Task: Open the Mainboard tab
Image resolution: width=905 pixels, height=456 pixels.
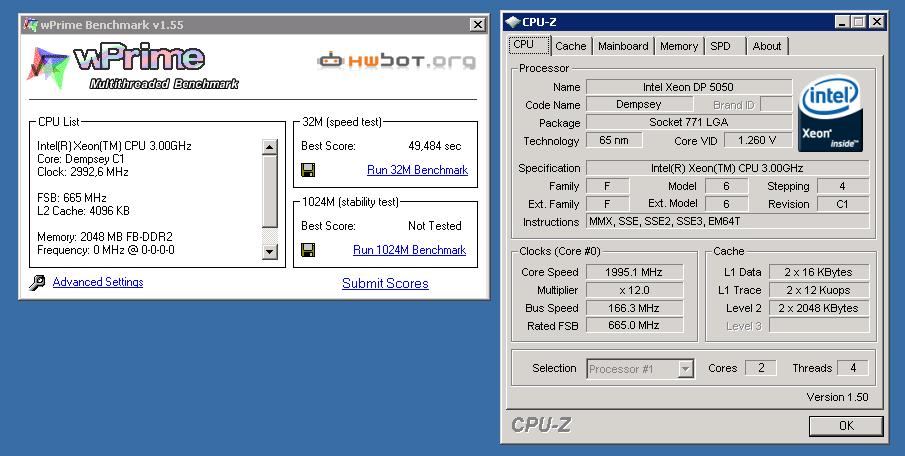Action: point(623,46)
